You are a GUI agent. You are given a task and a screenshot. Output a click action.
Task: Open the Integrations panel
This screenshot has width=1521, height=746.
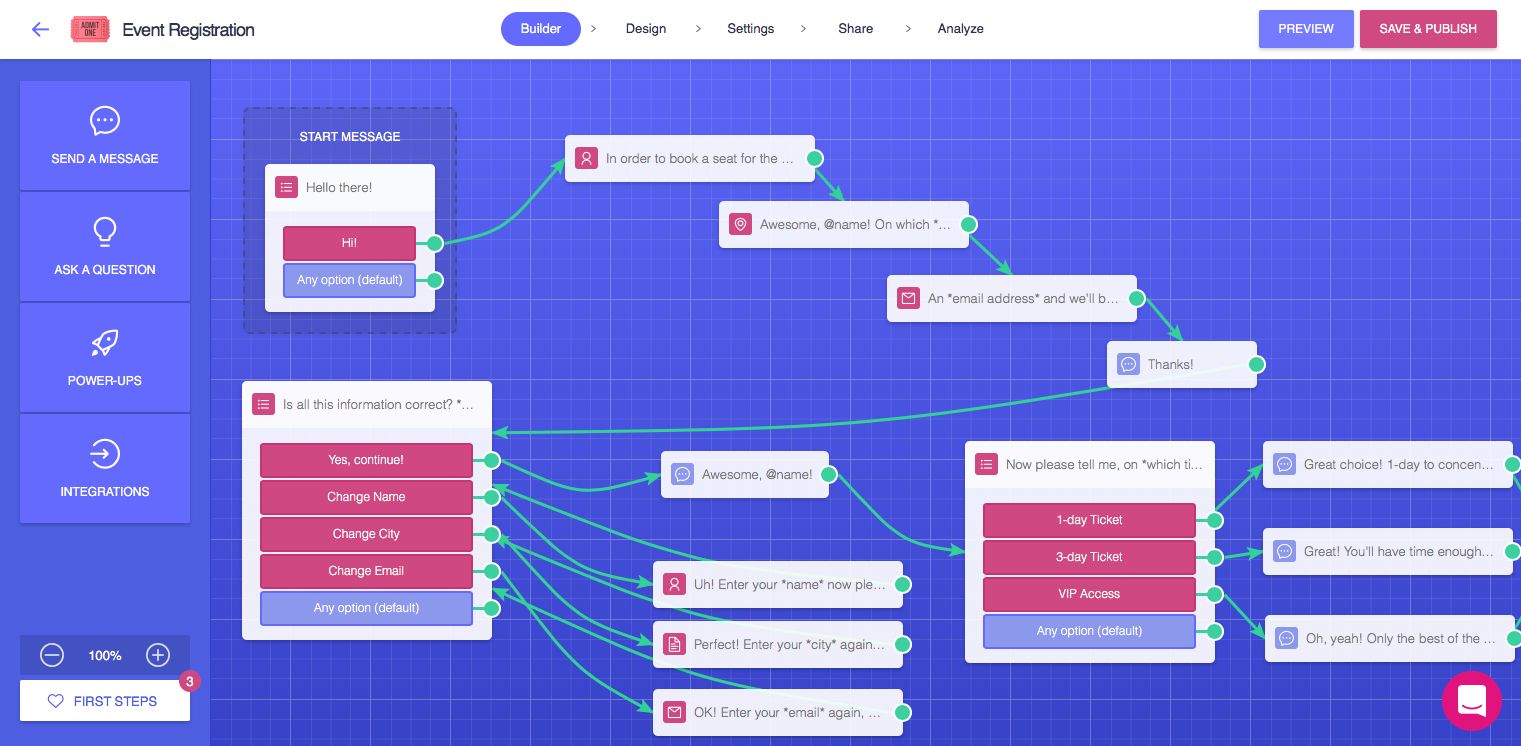pos(105,469)
